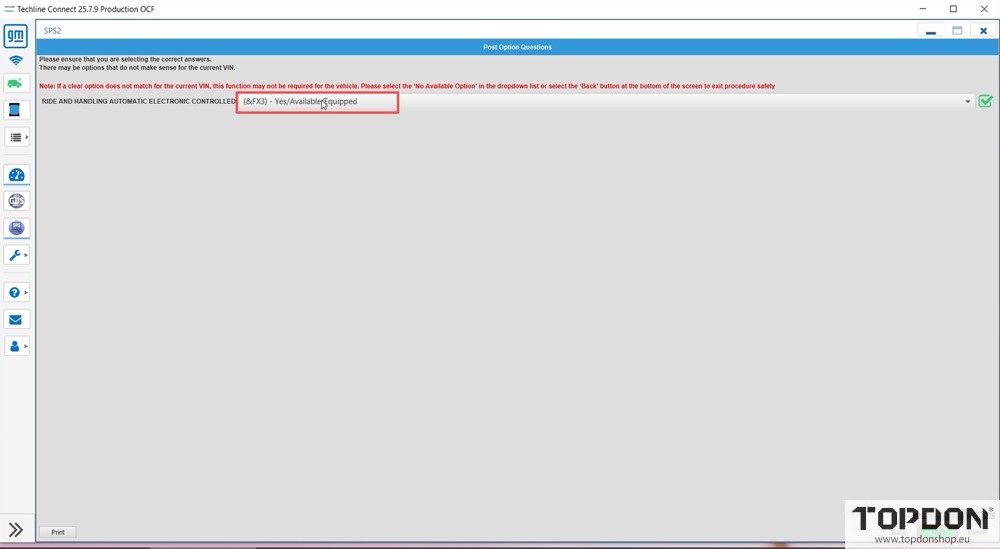Open the round icon below GDS
The image size is (1000, 549).
[15, 228]
